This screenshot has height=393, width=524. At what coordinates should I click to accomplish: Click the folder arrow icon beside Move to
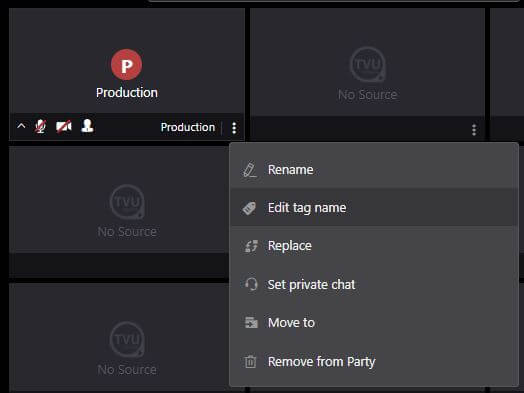pyautogui.click(x=251, y=322)
